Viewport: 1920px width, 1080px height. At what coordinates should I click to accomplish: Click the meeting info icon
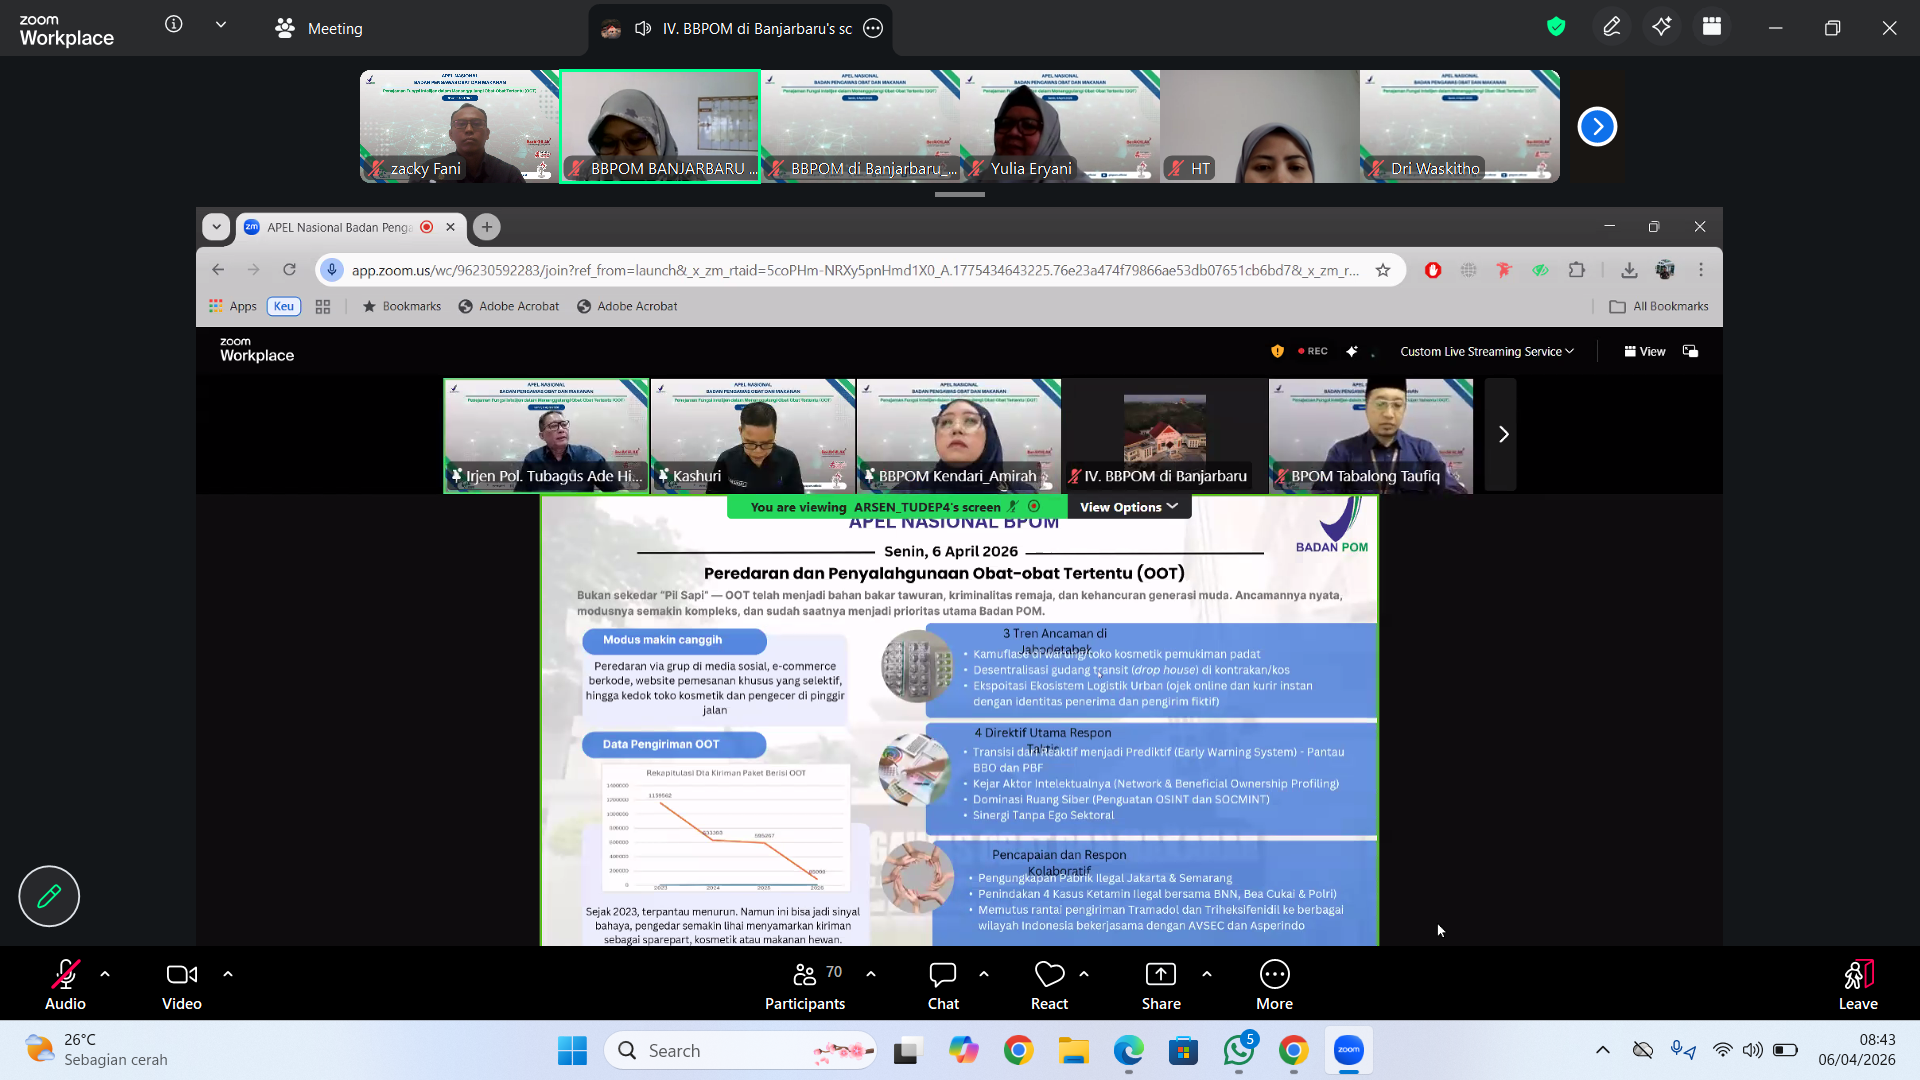point(174,24)
